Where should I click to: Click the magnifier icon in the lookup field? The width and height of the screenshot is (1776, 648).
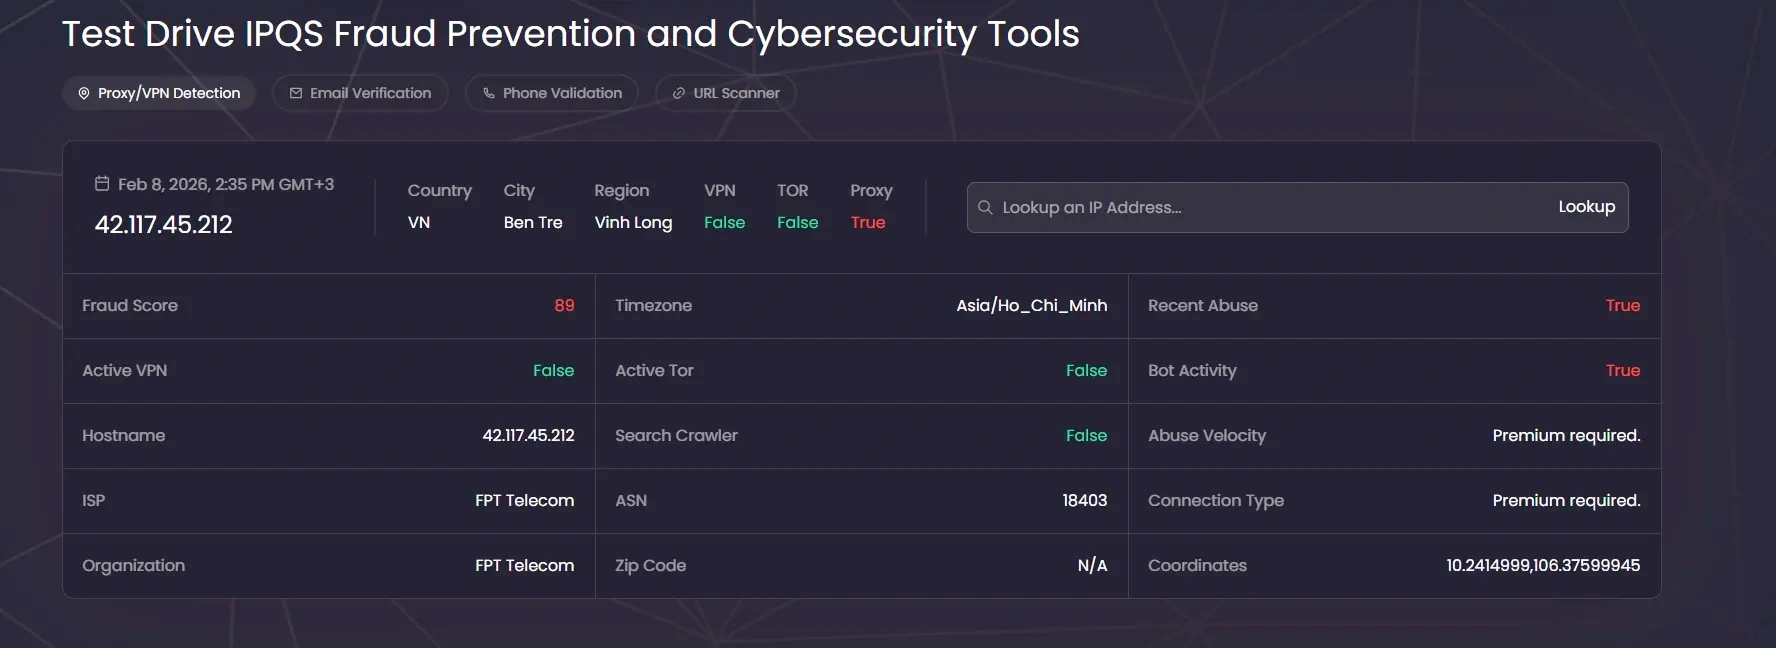coord(985,207)
